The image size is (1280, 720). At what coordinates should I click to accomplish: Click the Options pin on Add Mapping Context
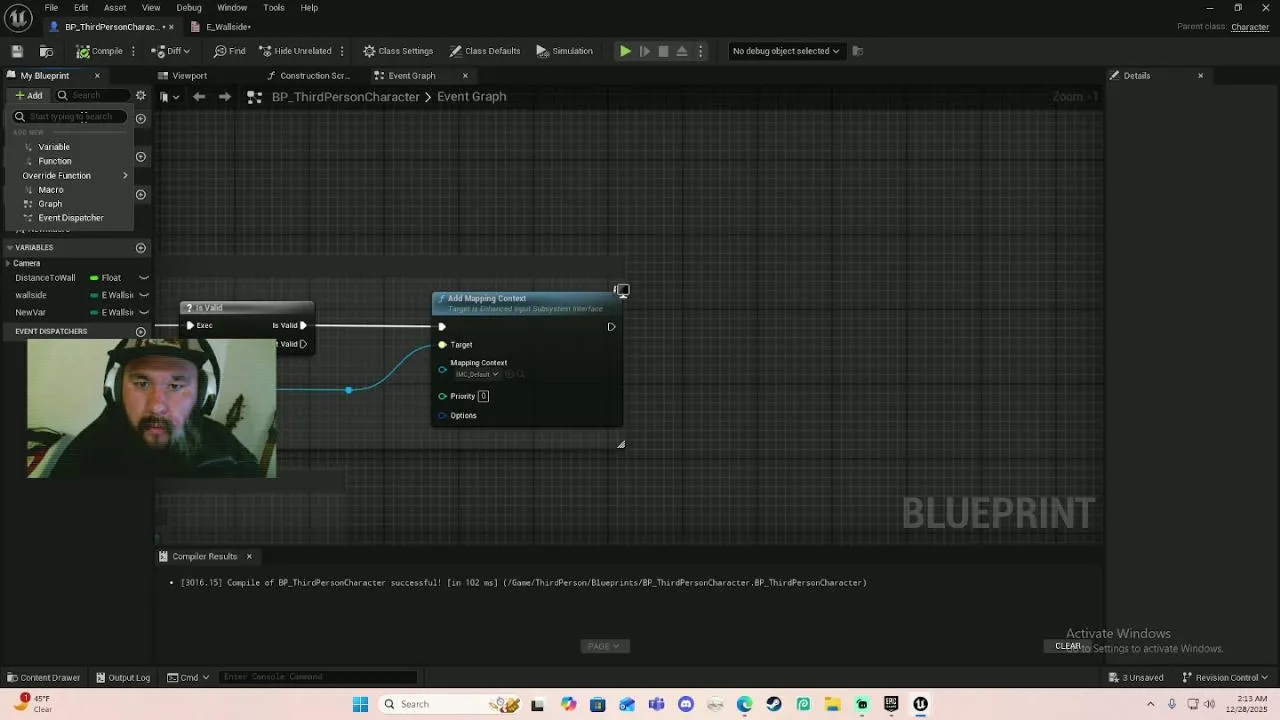pos(442,416)
